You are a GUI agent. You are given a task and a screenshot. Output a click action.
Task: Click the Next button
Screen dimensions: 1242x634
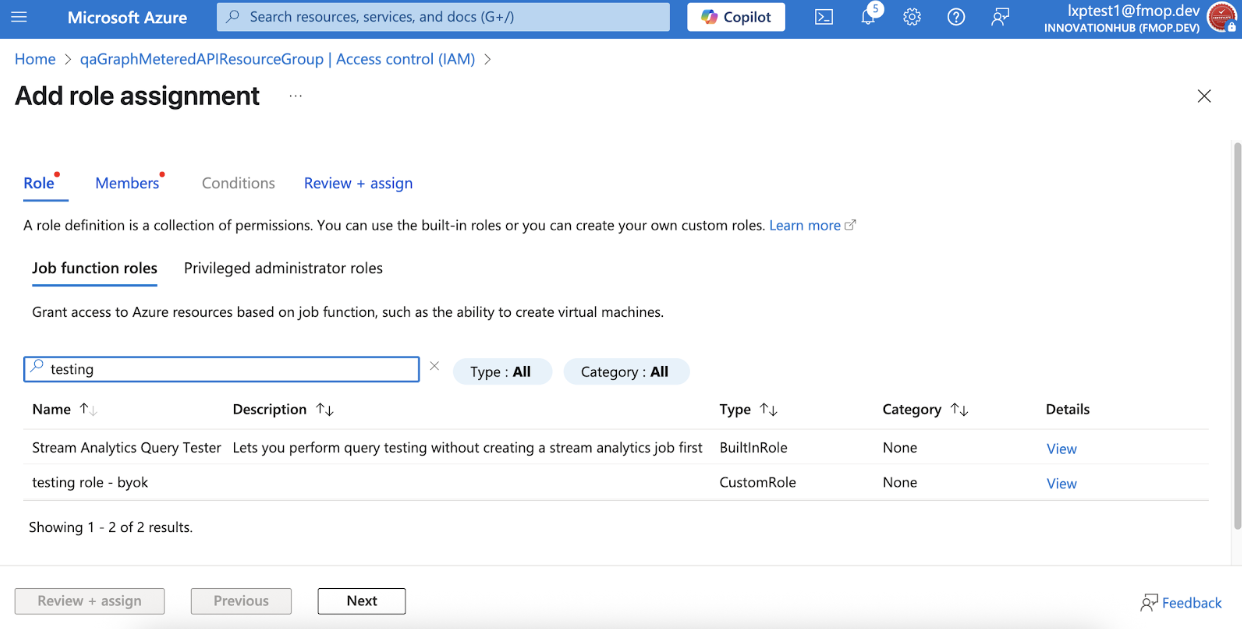point(362,601)
